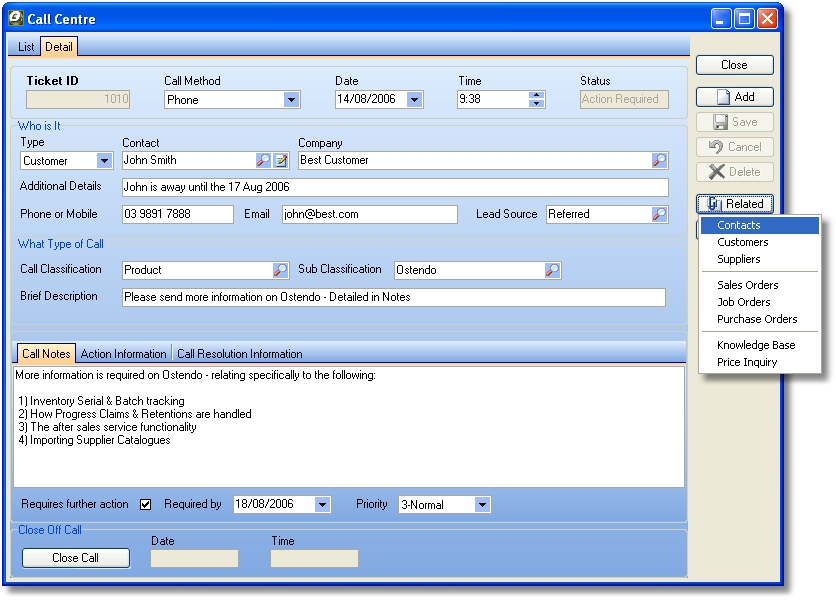This screenshot has width=836, height=600.
Task: Choose Price Inquiry from the Related menu
Action: [760, 362]
